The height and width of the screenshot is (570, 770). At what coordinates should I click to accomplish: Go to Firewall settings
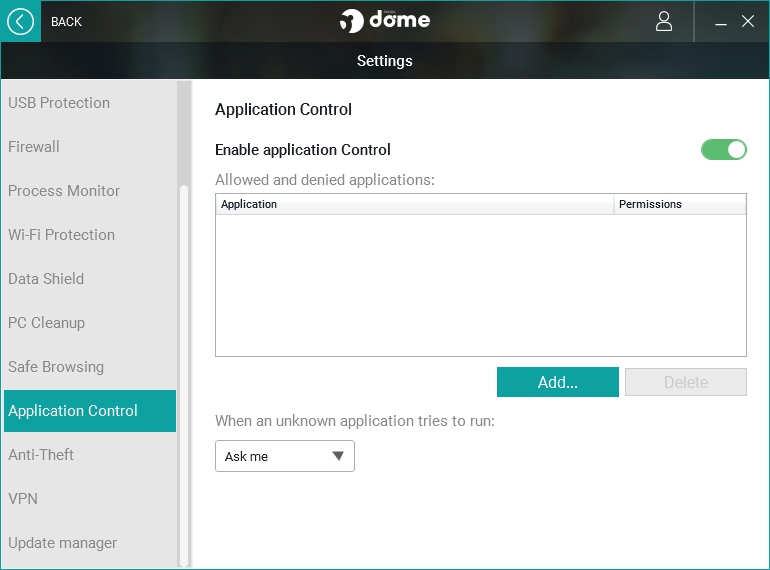[x=34, y=147]
